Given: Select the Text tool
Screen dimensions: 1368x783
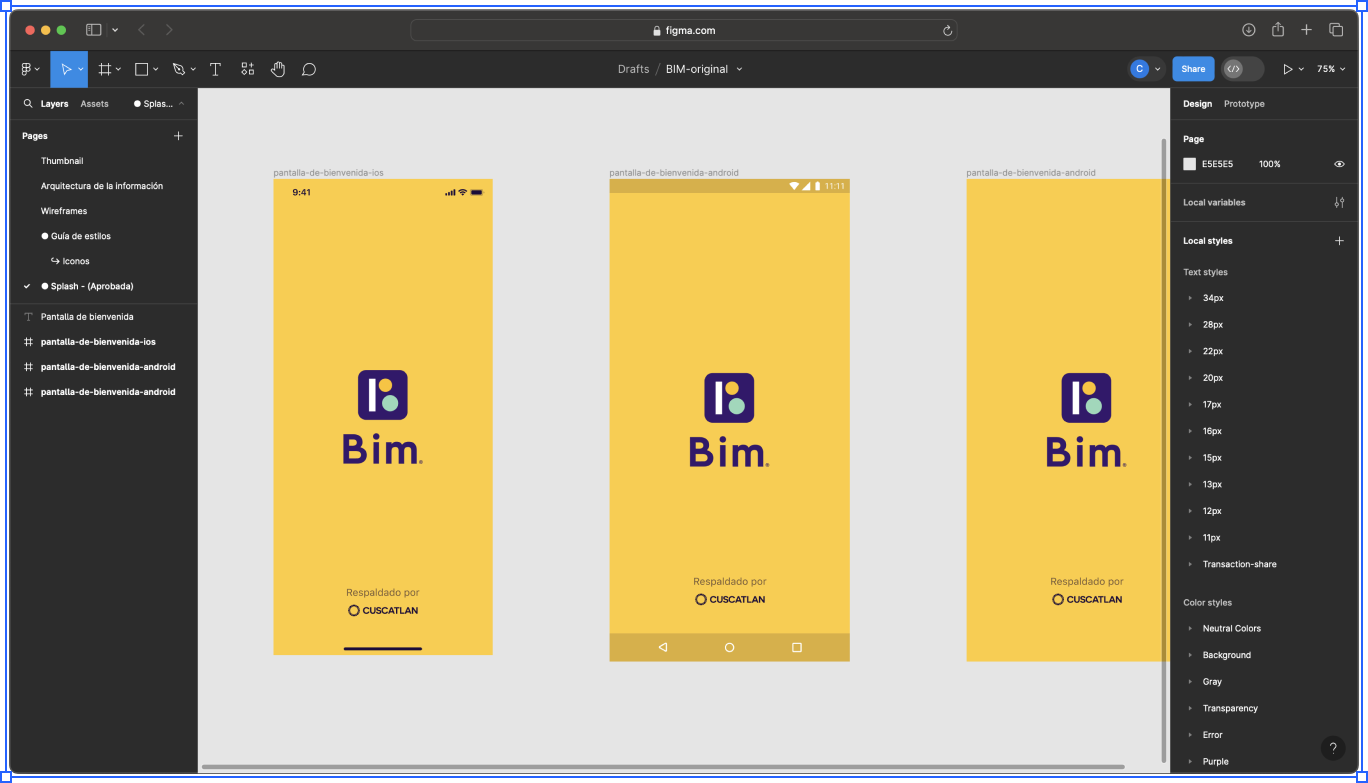Looking at the screenshot, I should point(215,69).
